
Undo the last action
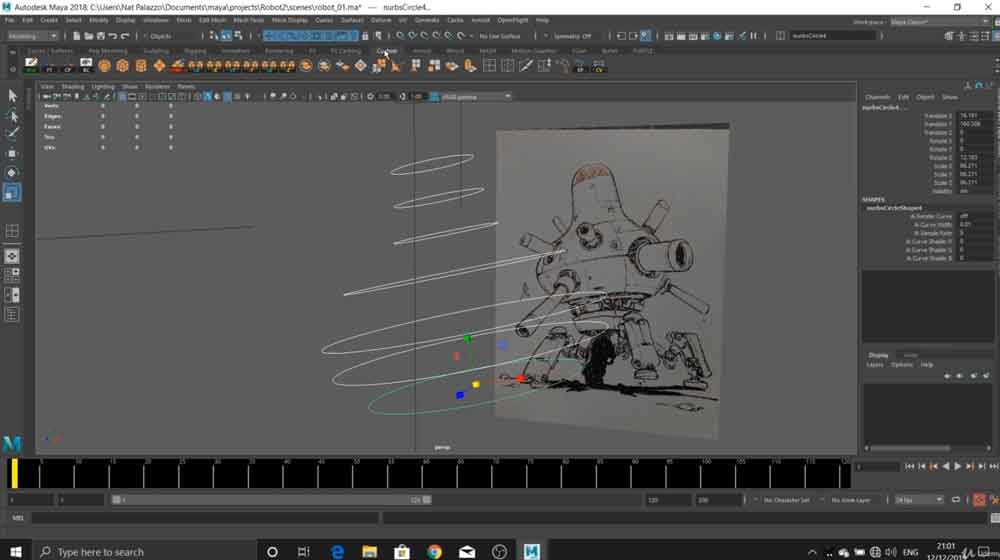[x=113, y=36]
